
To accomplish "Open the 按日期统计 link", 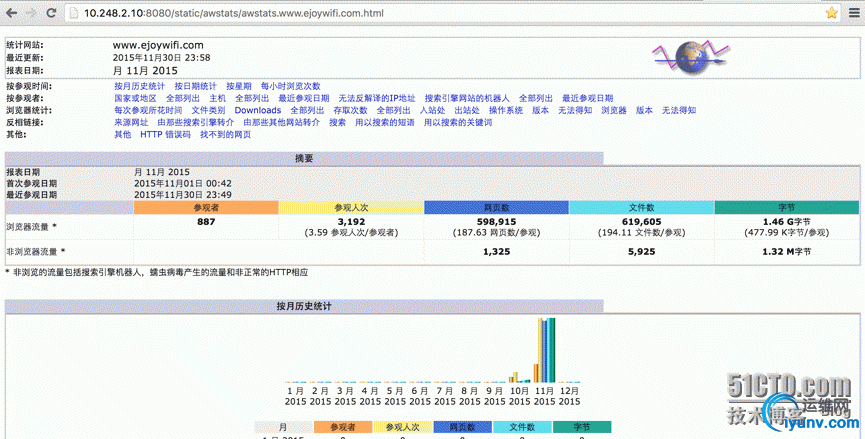I will [196, 86].
